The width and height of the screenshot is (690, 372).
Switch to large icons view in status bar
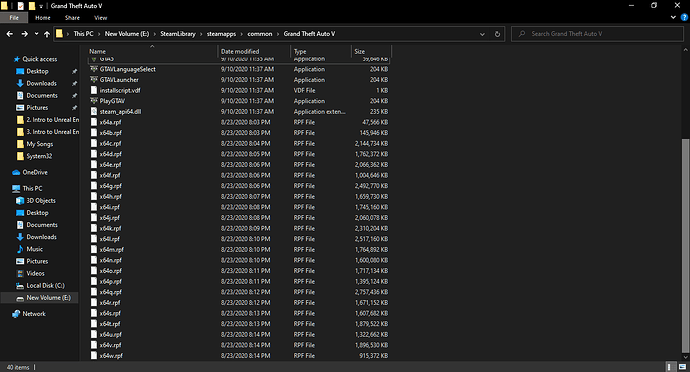click(683, 367)
